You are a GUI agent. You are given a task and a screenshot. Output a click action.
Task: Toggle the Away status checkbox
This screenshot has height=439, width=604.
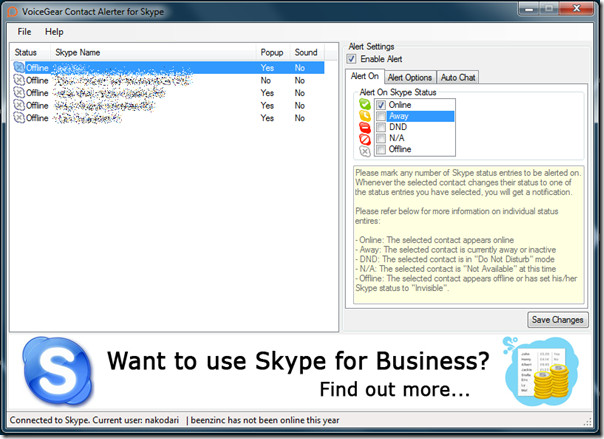coord(381,116)
